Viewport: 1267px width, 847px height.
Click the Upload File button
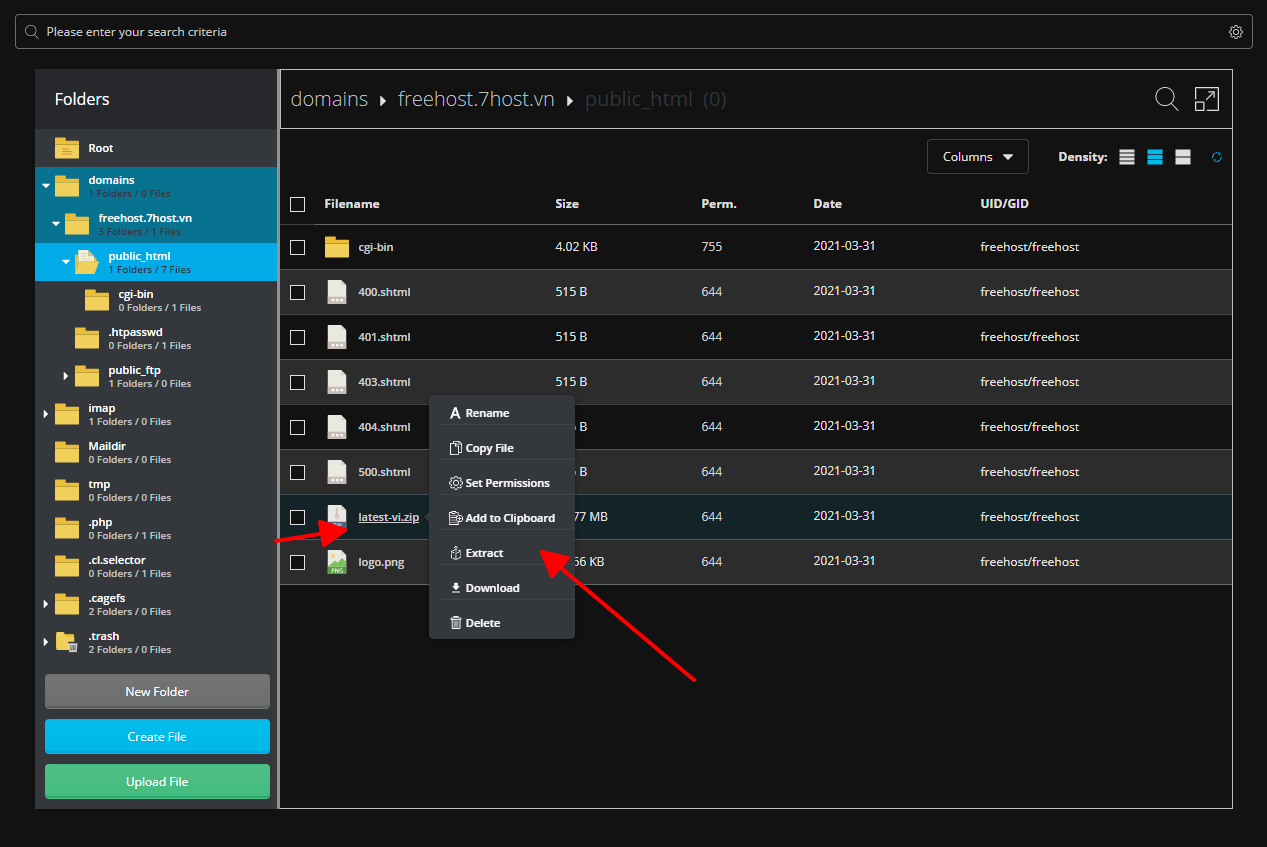(157, 781)
